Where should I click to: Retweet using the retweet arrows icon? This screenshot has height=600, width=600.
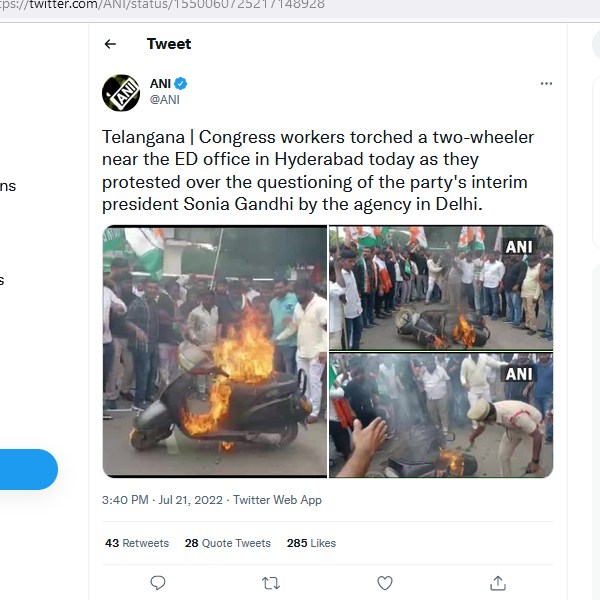click(271, 582)
